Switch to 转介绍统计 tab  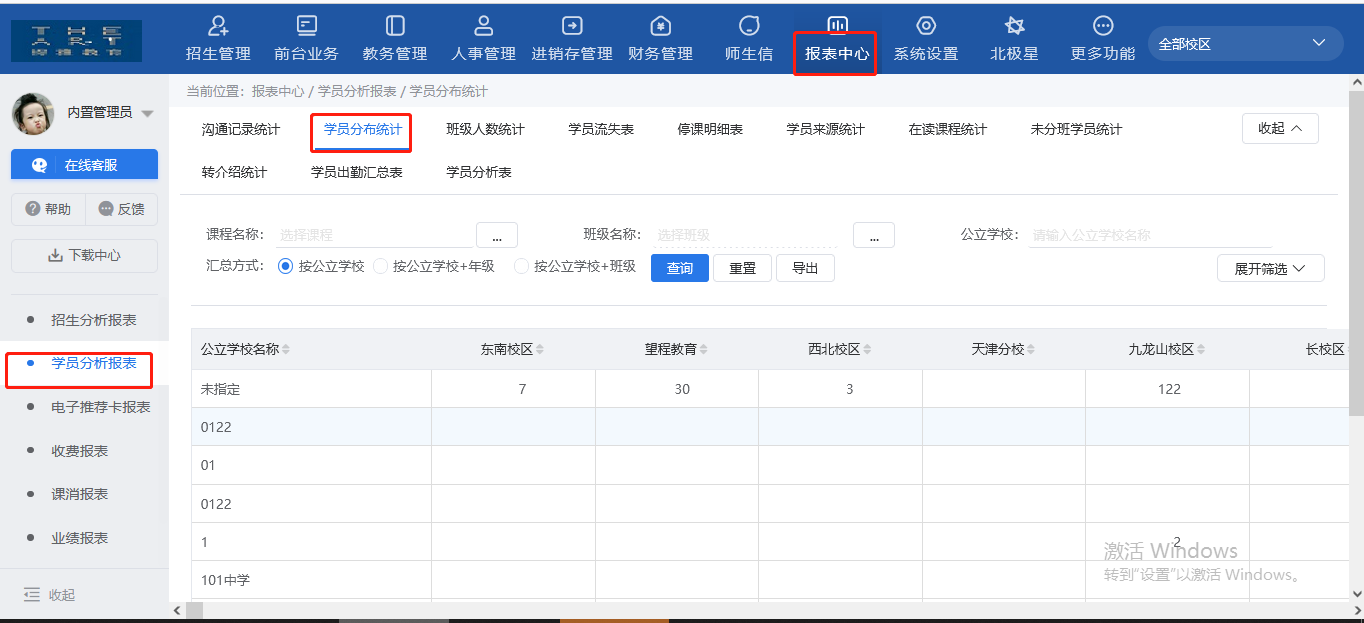click(x=234, y=173)
